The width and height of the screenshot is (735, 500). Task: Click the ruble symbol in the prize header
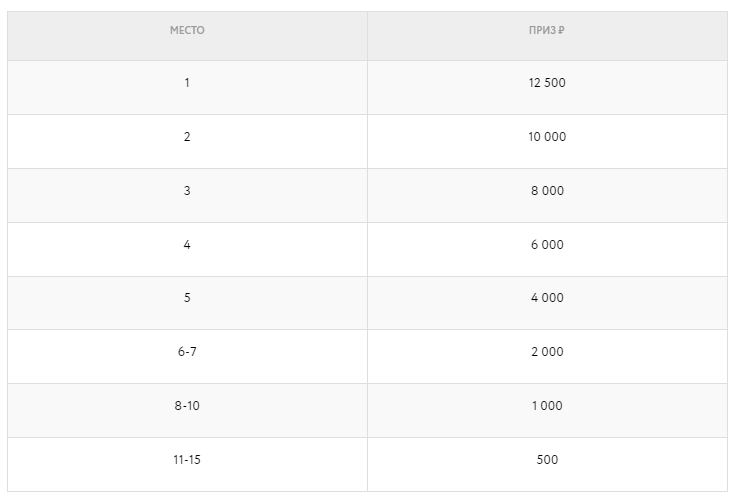(562, 30)
